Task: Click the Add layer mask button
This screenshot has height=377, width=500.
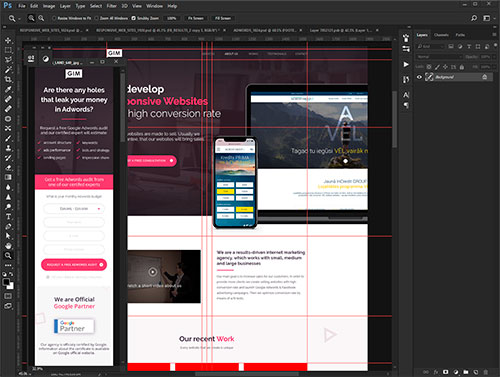Action: [x=446, y=372]
